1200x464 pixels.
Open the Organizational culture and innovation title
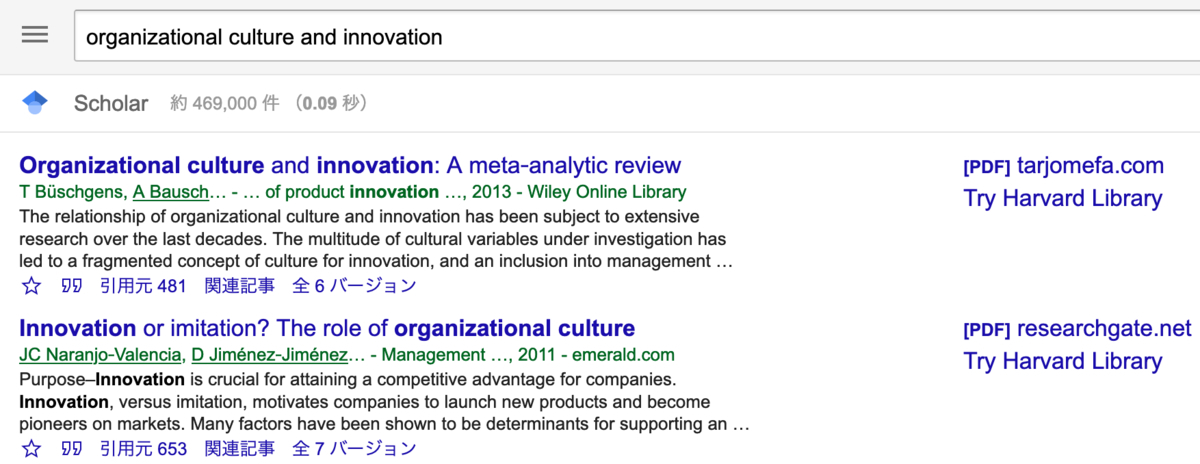tap(350, 165)
